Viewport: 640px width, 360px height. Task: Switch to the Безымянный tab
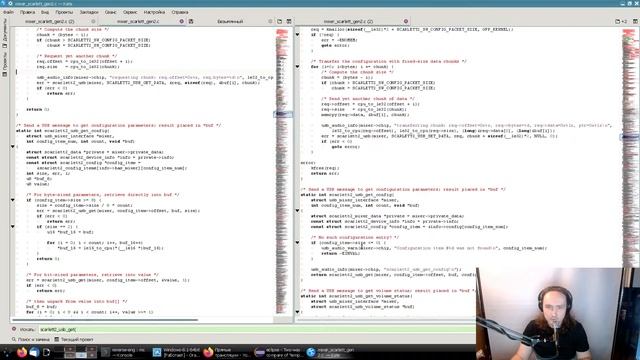tap(230, 21)
